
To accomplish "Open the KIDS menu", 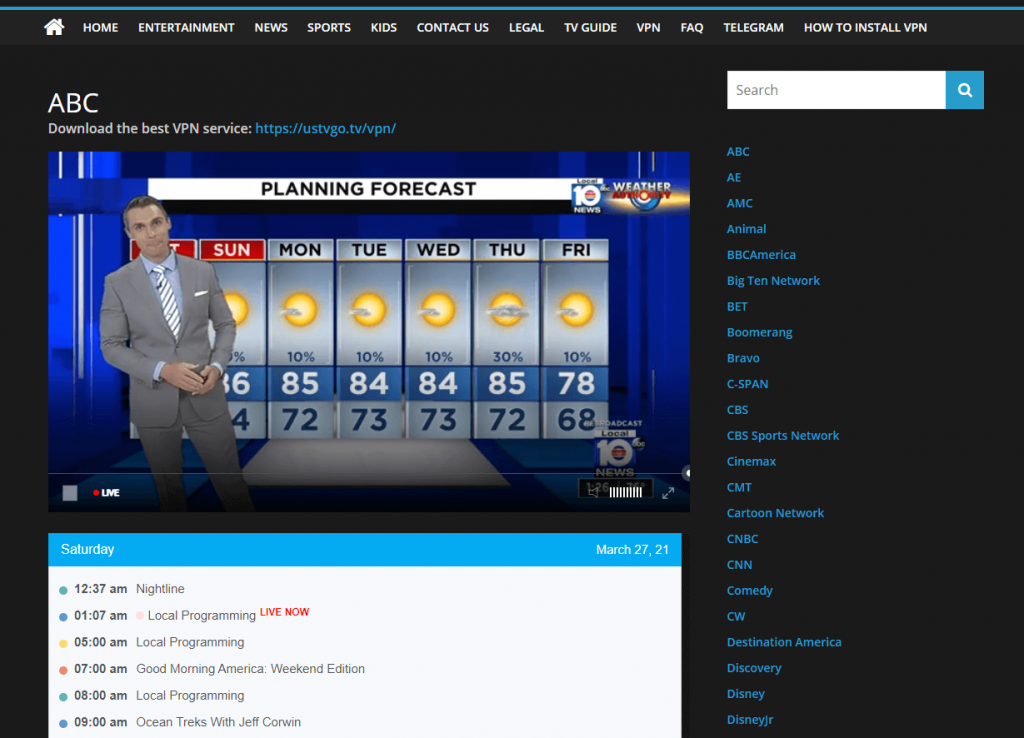I will tap(384, 27).
